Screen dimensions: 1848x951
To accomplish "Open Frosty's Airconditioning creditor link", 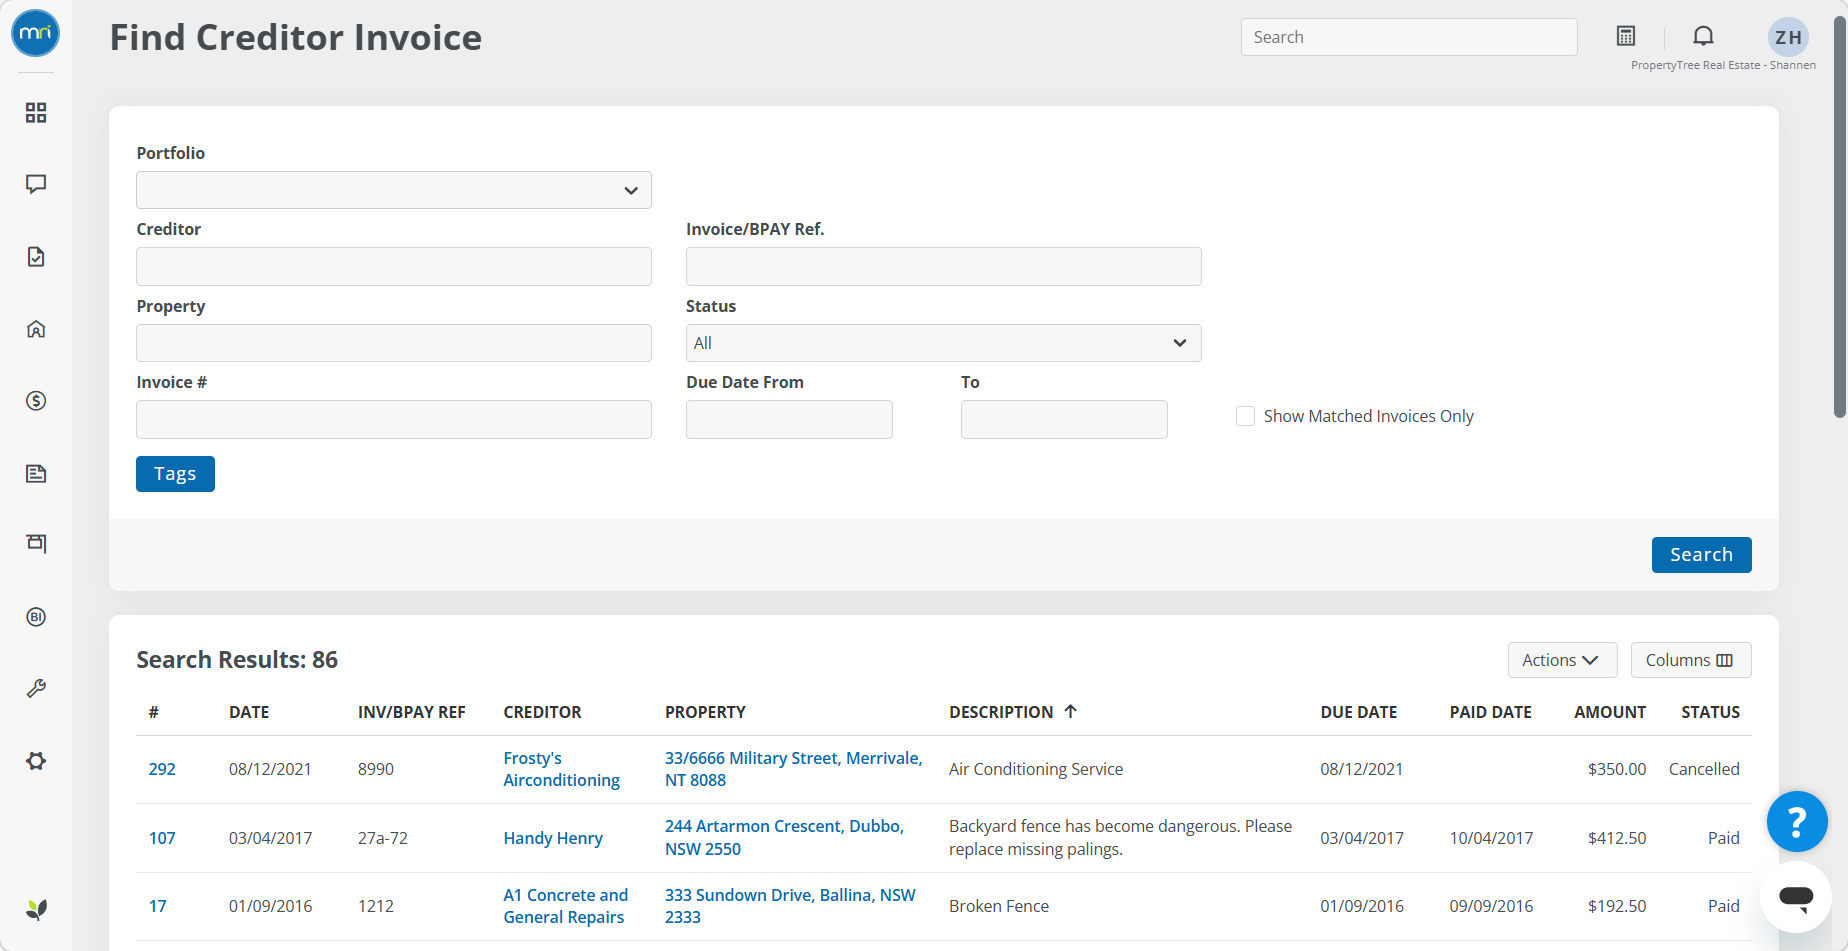I will tap(561, 769).
